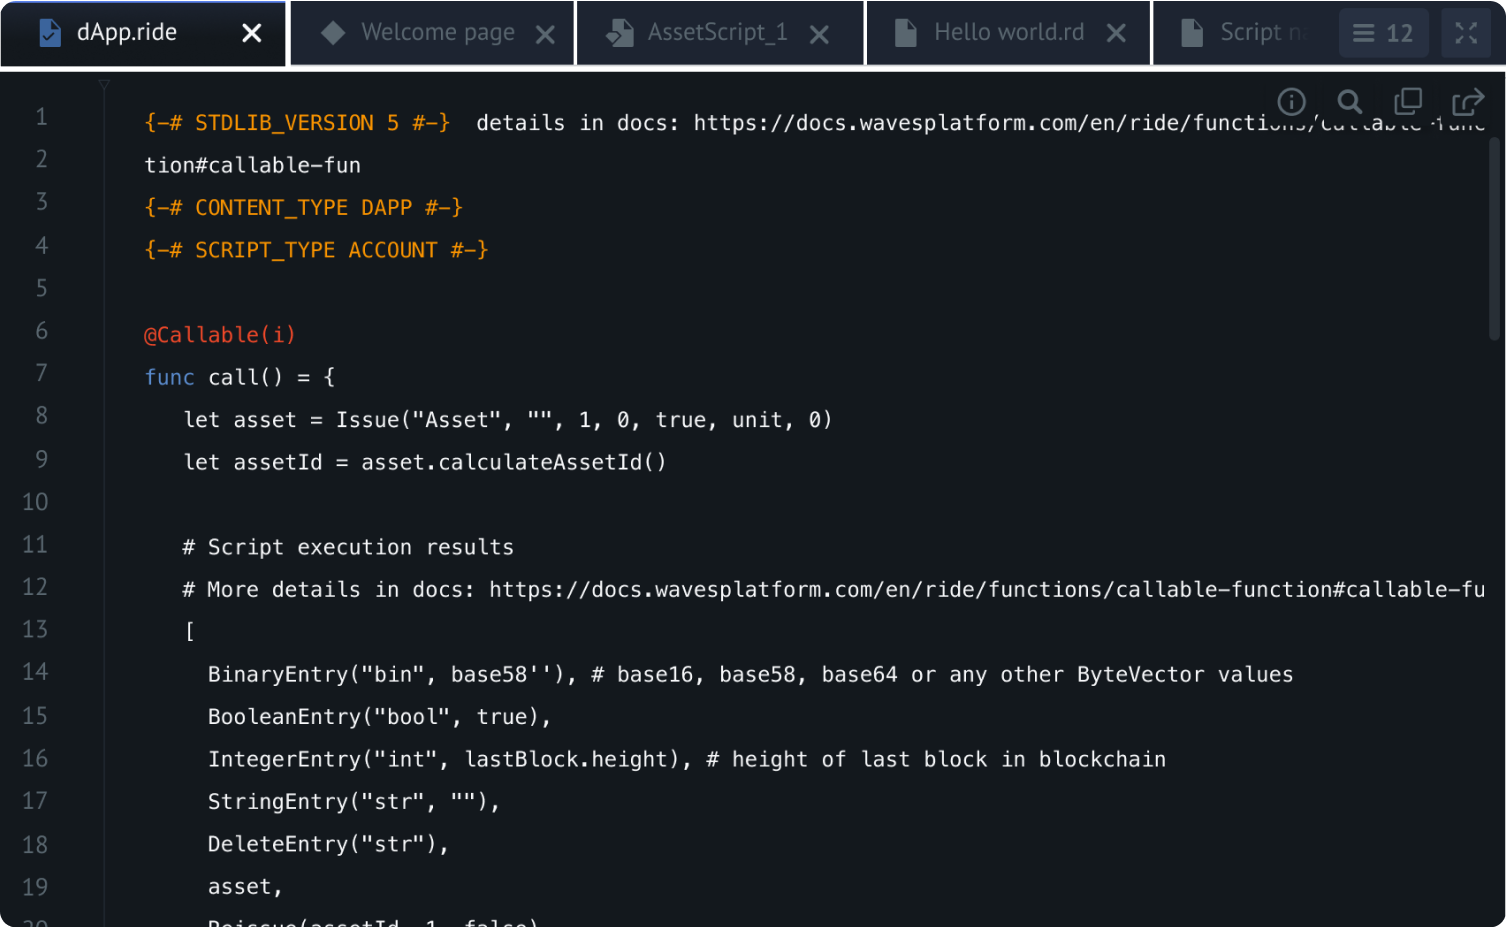Click line number 7 in the gutter
Image resolution: width=1506 pixels, height=927 pixels.
[42, 373]
